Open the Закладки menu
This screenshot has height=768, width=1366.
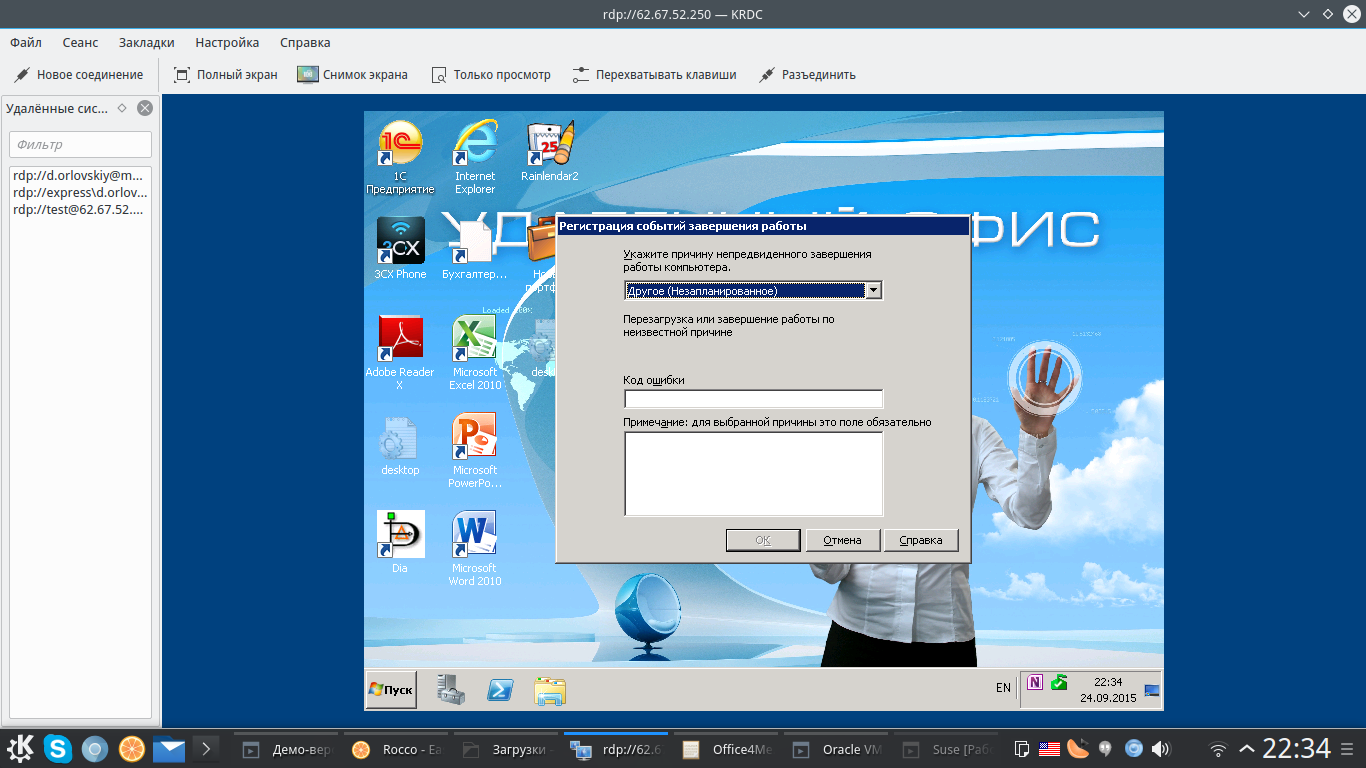[146, 42]
